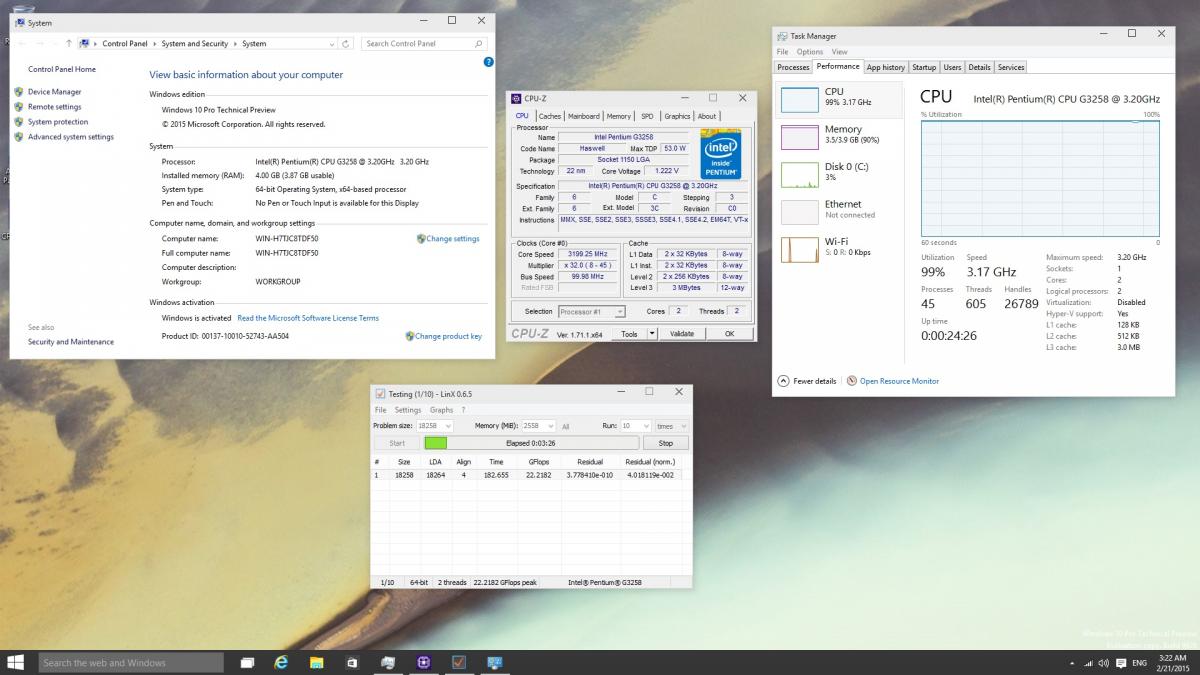The height and width of the screenshot is (675, 1200).
Task: Click the Search the web and Windows box
Action: (131, 662)
